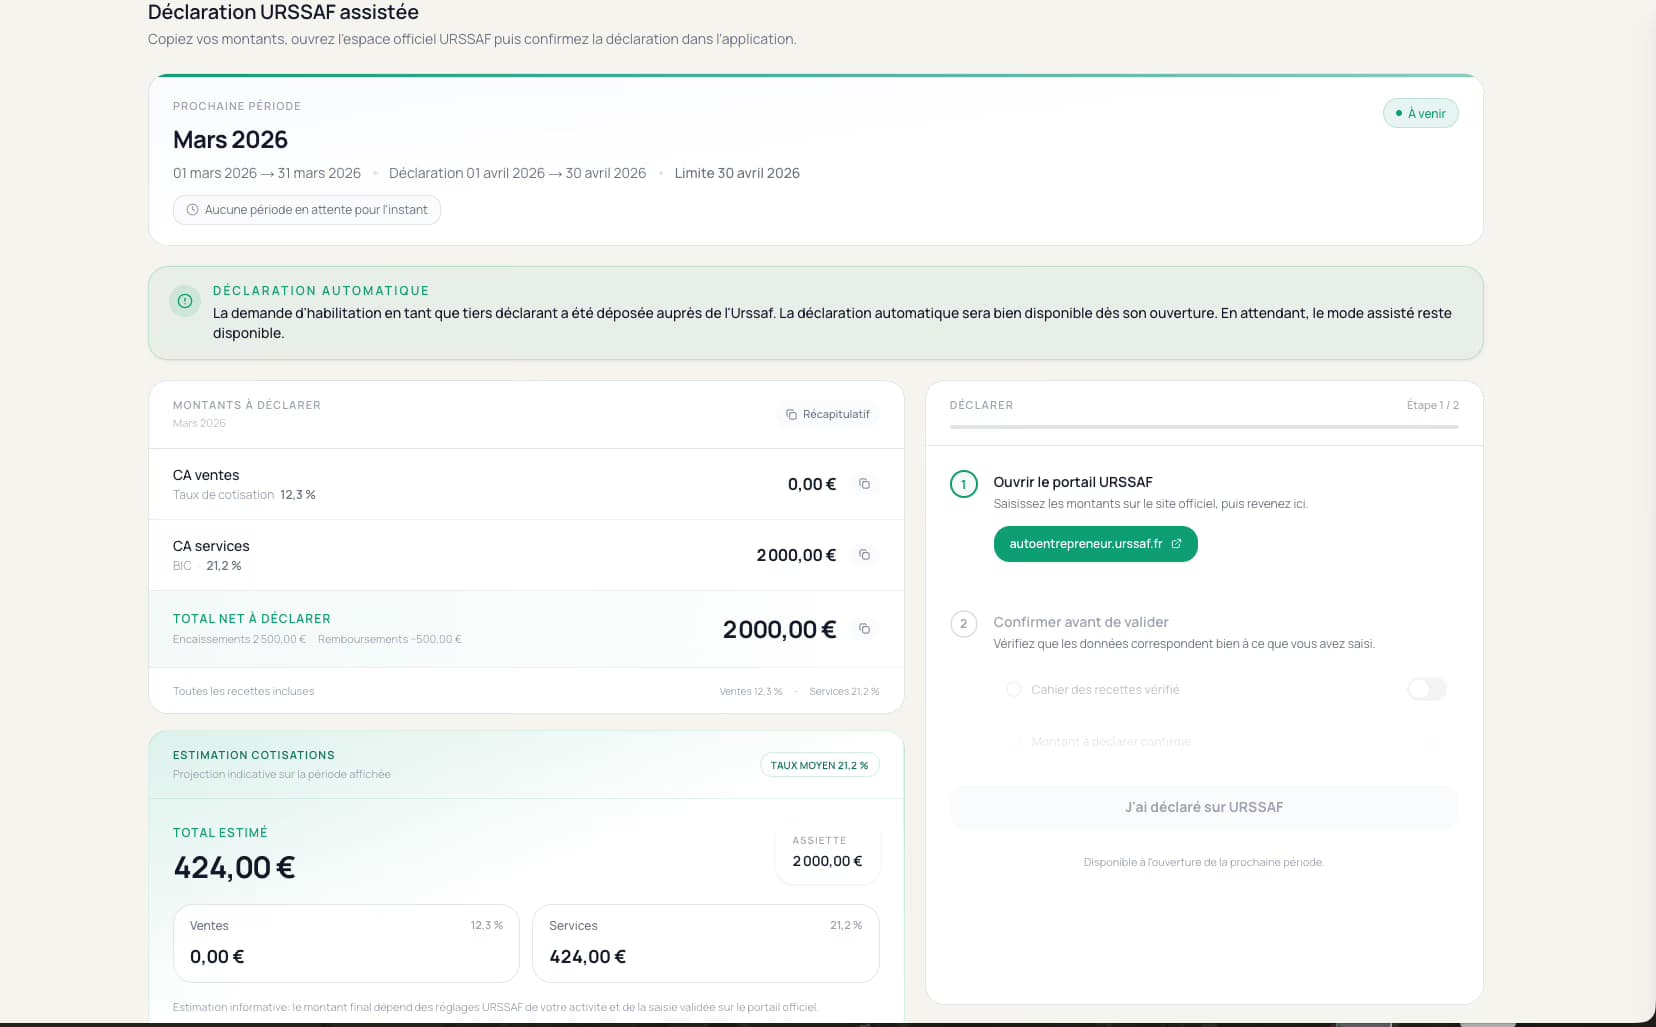The image size is (1656, 1027).
Task: Copy the total net à déclarer amount
Action: 864,629
